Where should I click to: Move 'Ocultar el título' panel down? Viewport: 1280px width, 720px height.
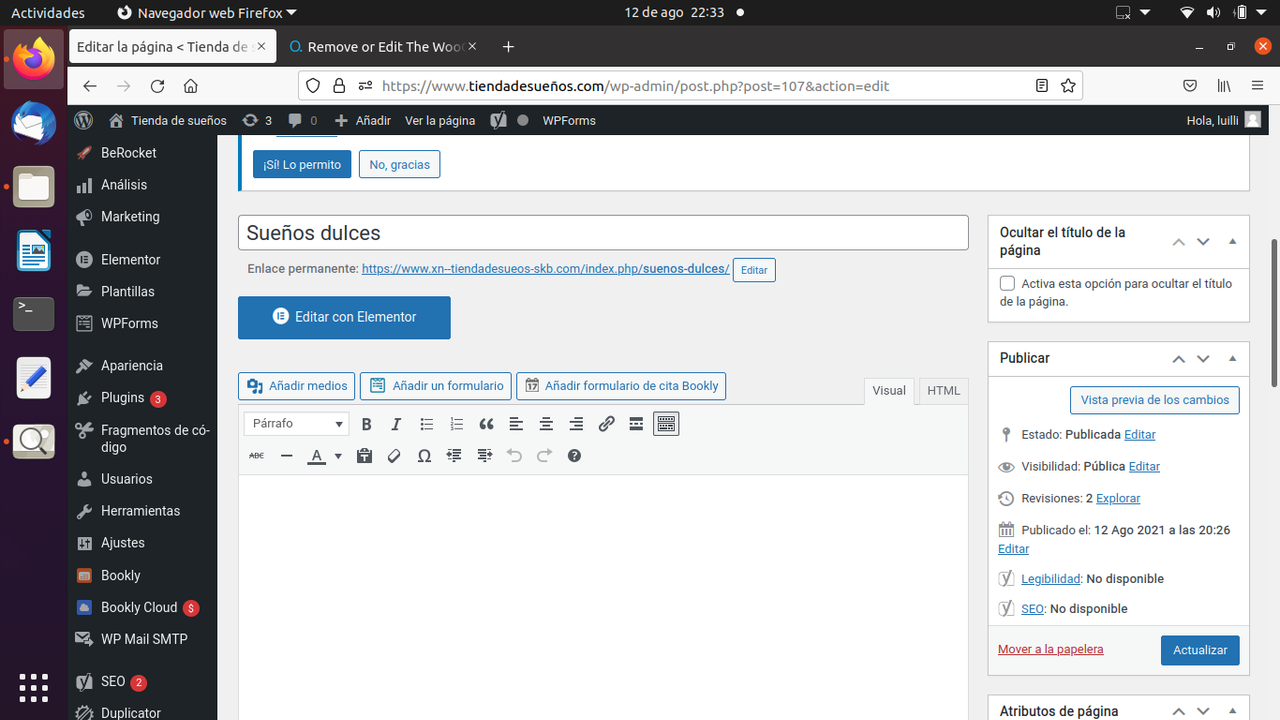click(x=1203, y=242)
